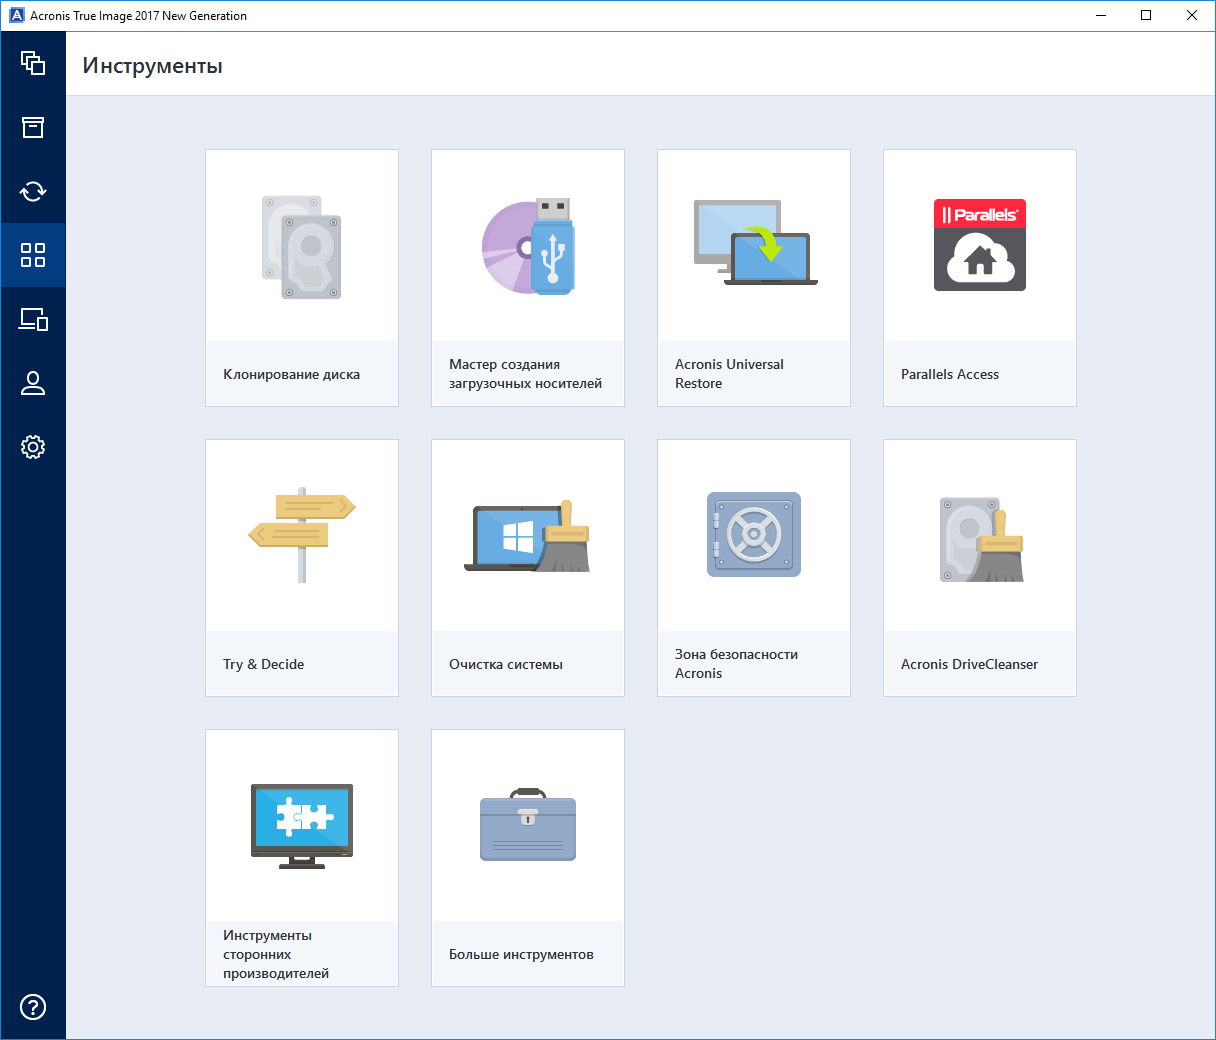
Task: Open the Archive section in sidebar
Action: coord(33,127)
